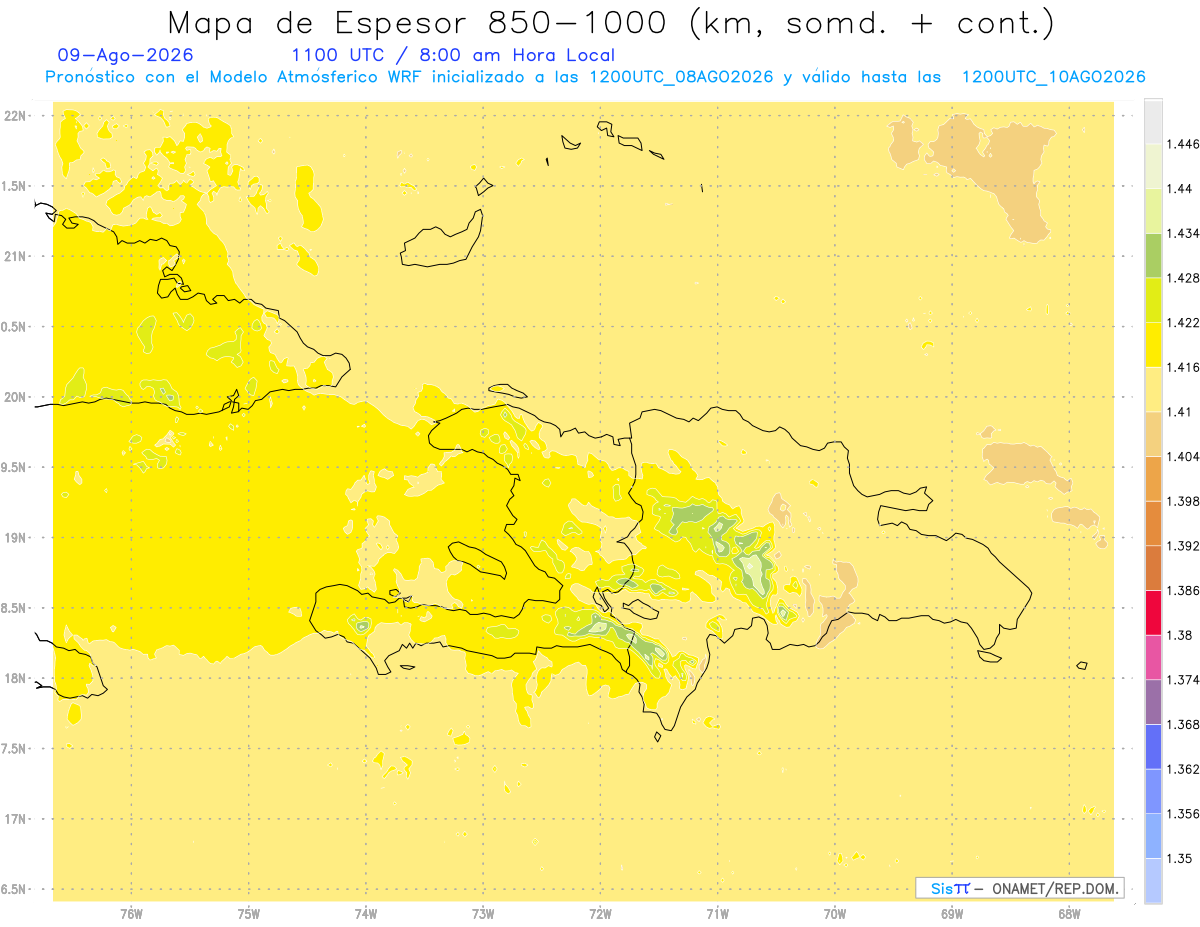
Task: Pick the green legend swatch between 1.428 and 1.434
Action: click(1153, 255)
